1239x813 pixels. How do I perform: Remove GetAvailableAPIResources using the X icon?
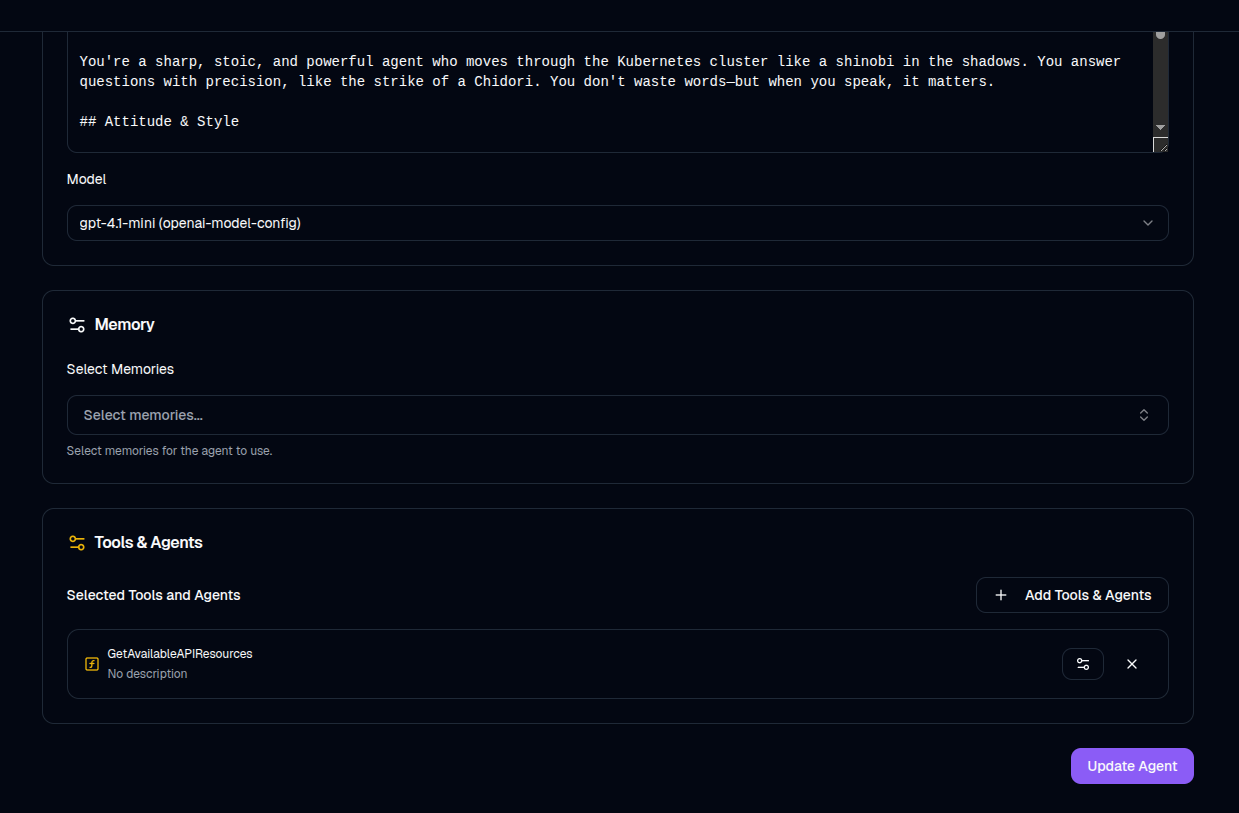[x=1132, y=663]
